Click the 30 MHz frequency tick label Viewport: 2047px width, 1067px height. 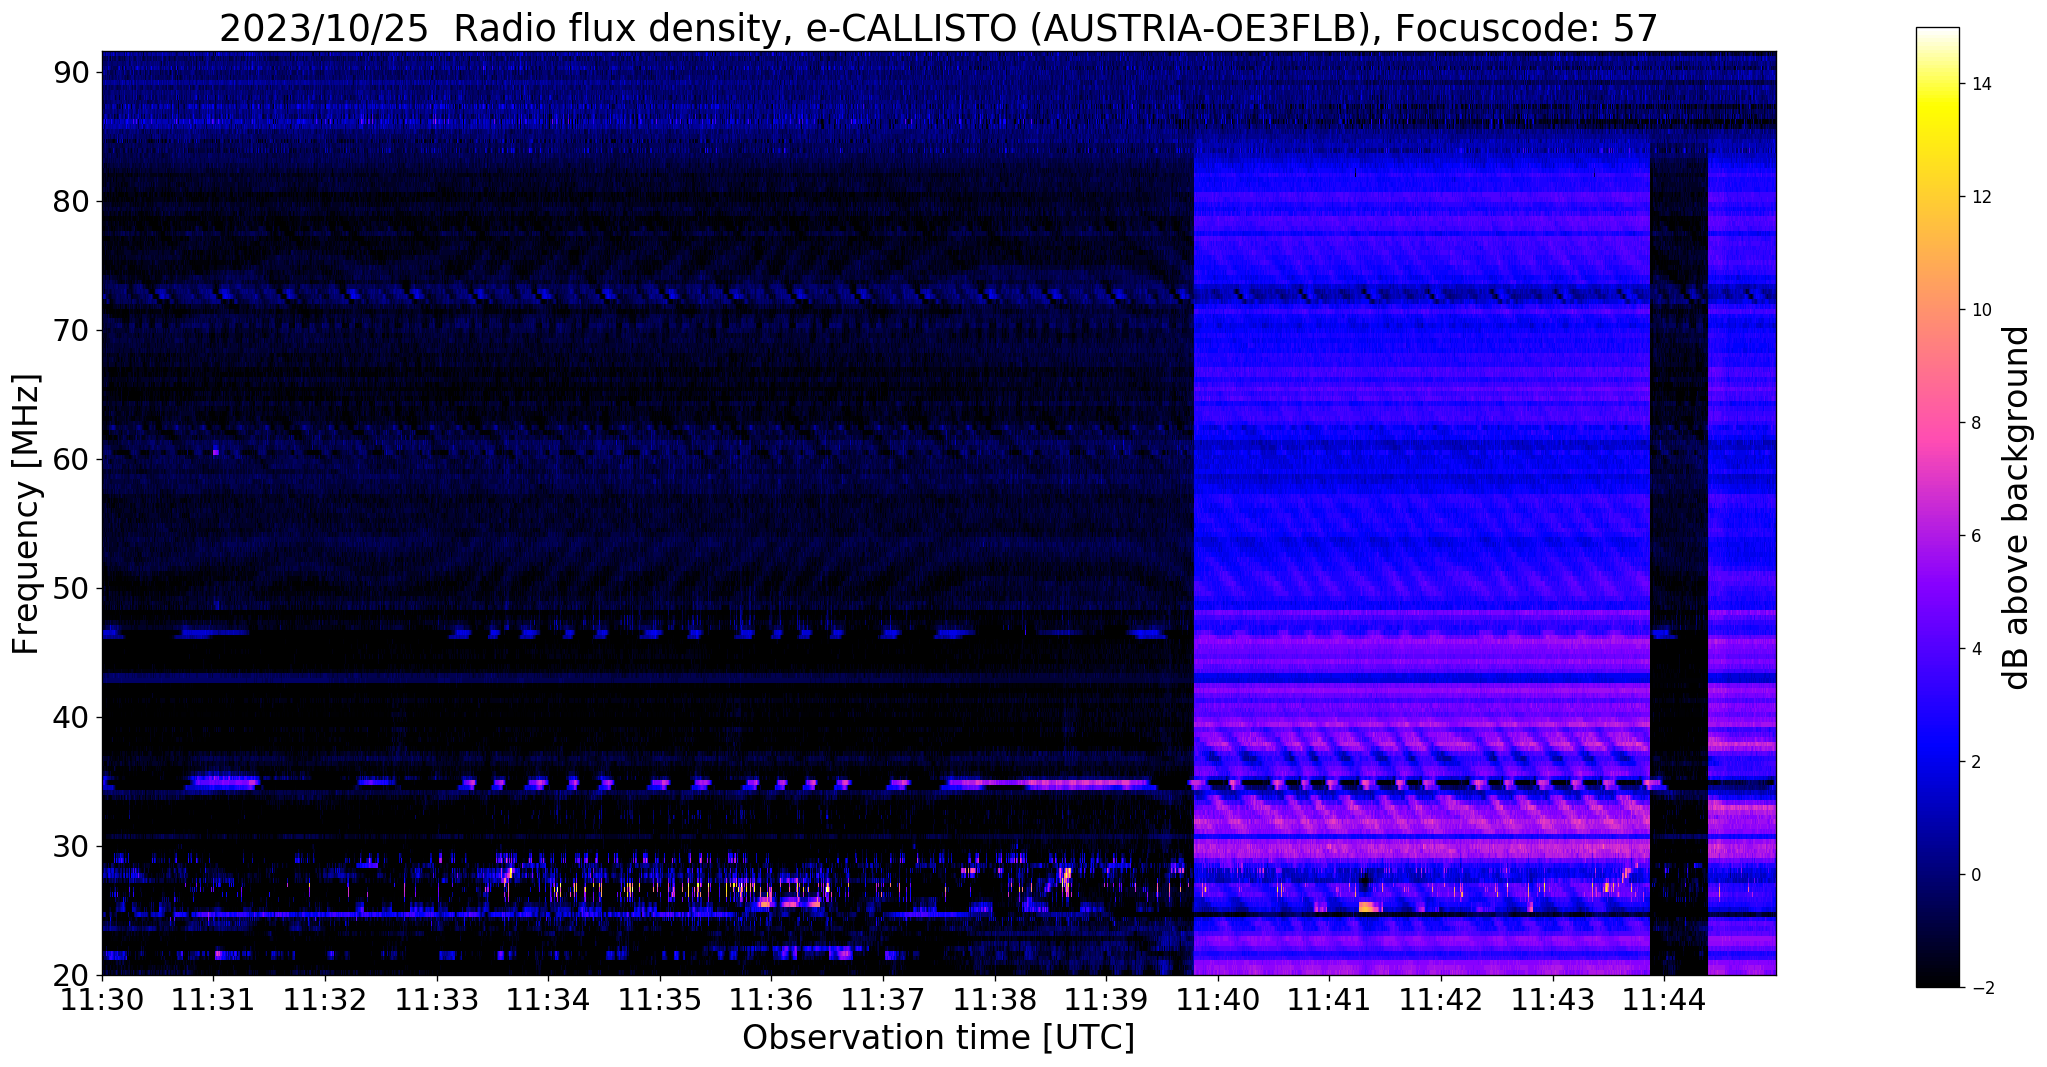click(71, 846)
